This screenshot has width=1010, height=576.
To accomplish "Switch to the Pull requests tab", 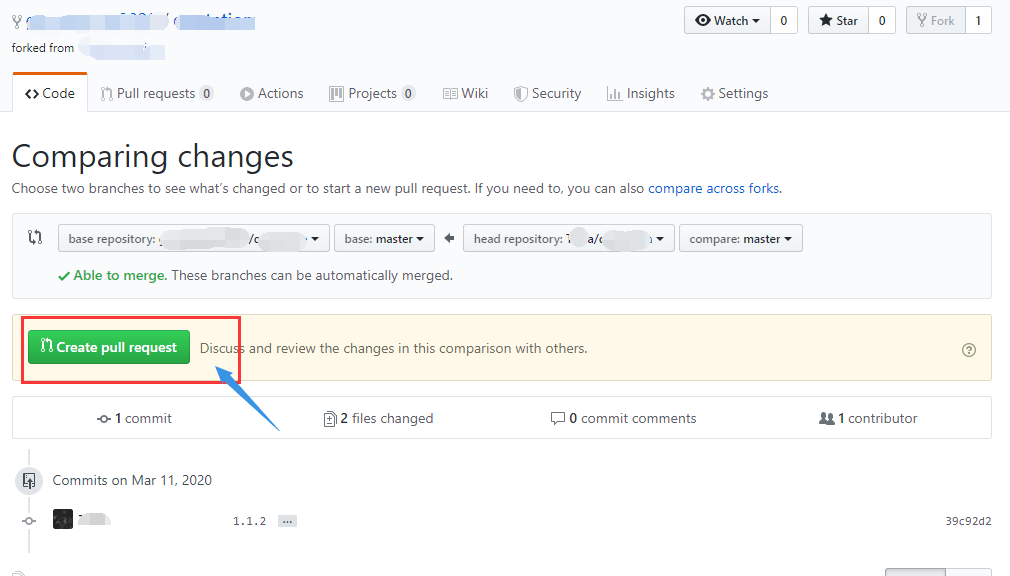I will (155, 93).
